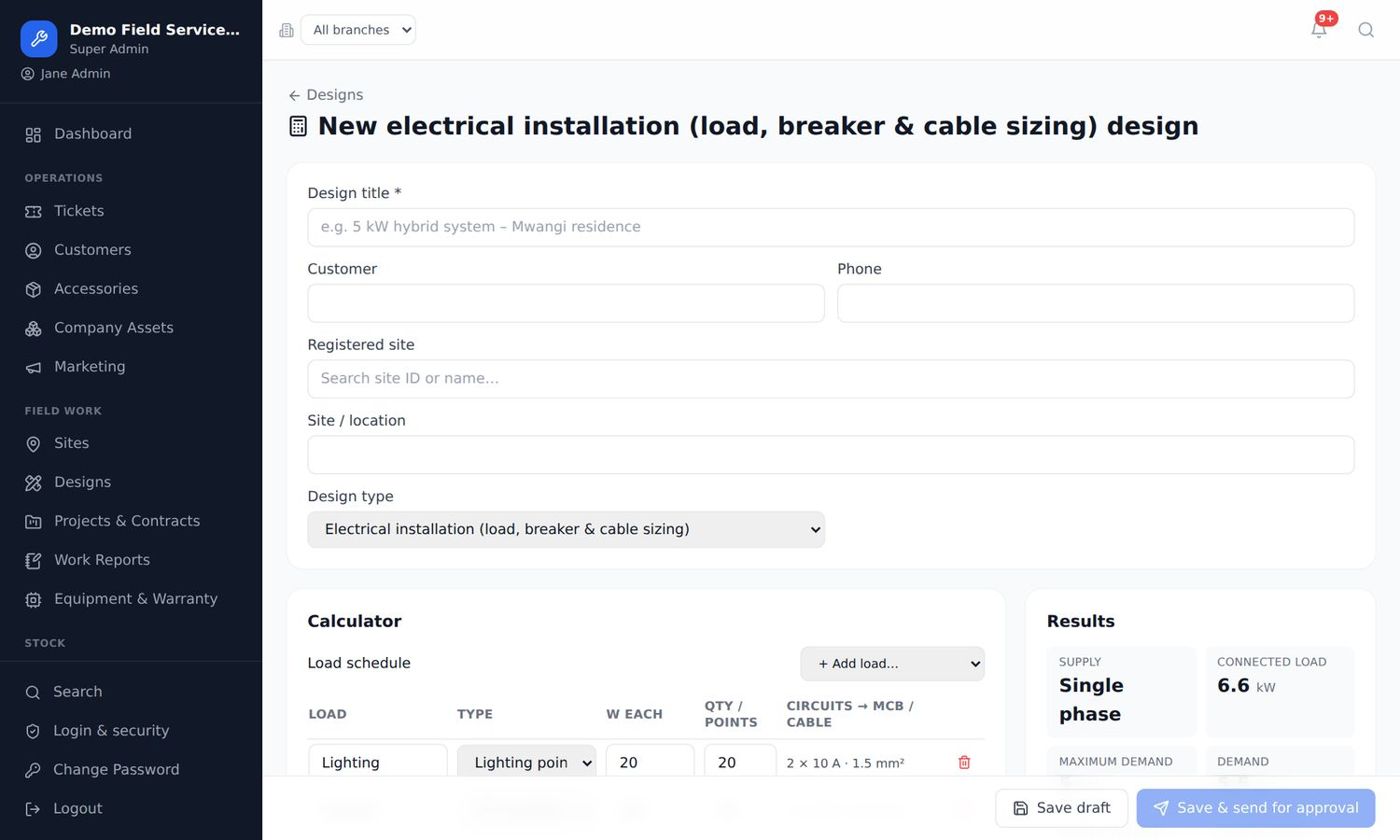Open the Add load dropdown

[892, 664]
